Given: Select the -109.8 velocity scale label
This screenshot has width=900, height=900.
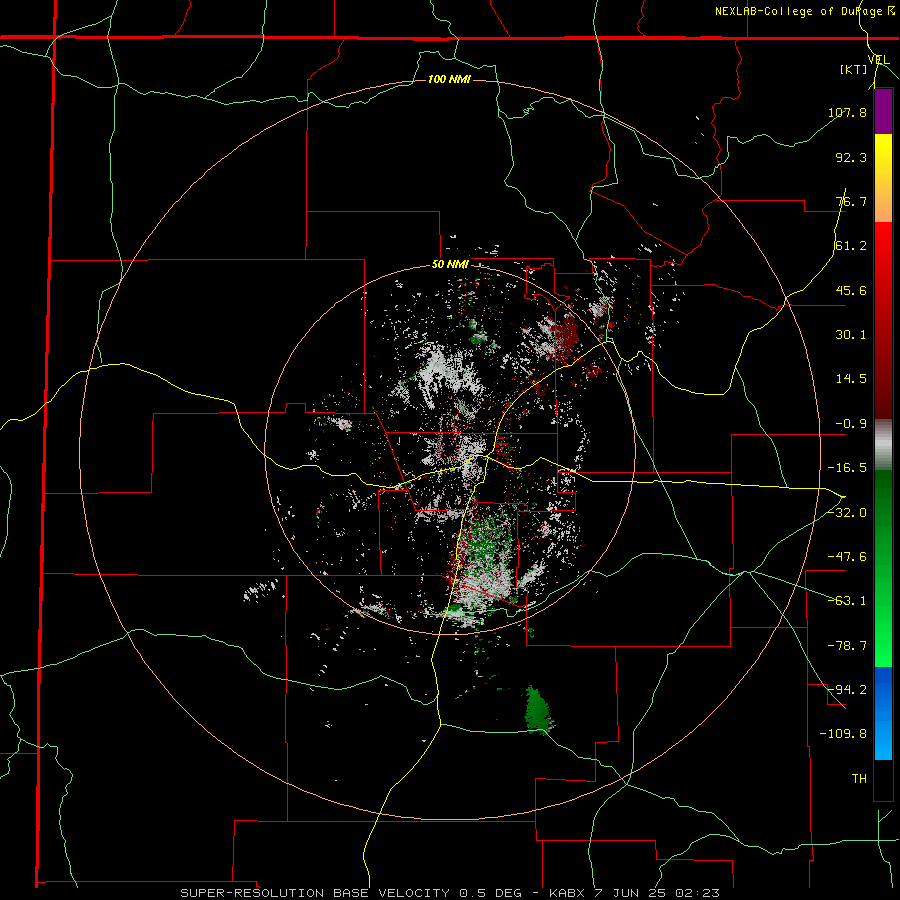Looking at the screenshot, I should pos(843,734).
